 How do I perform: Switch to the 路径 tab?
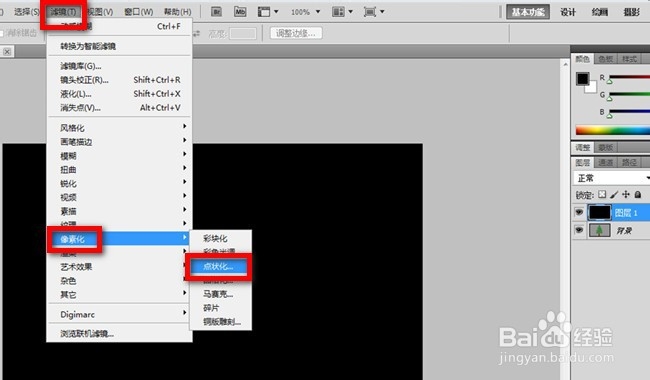[629, 162]
